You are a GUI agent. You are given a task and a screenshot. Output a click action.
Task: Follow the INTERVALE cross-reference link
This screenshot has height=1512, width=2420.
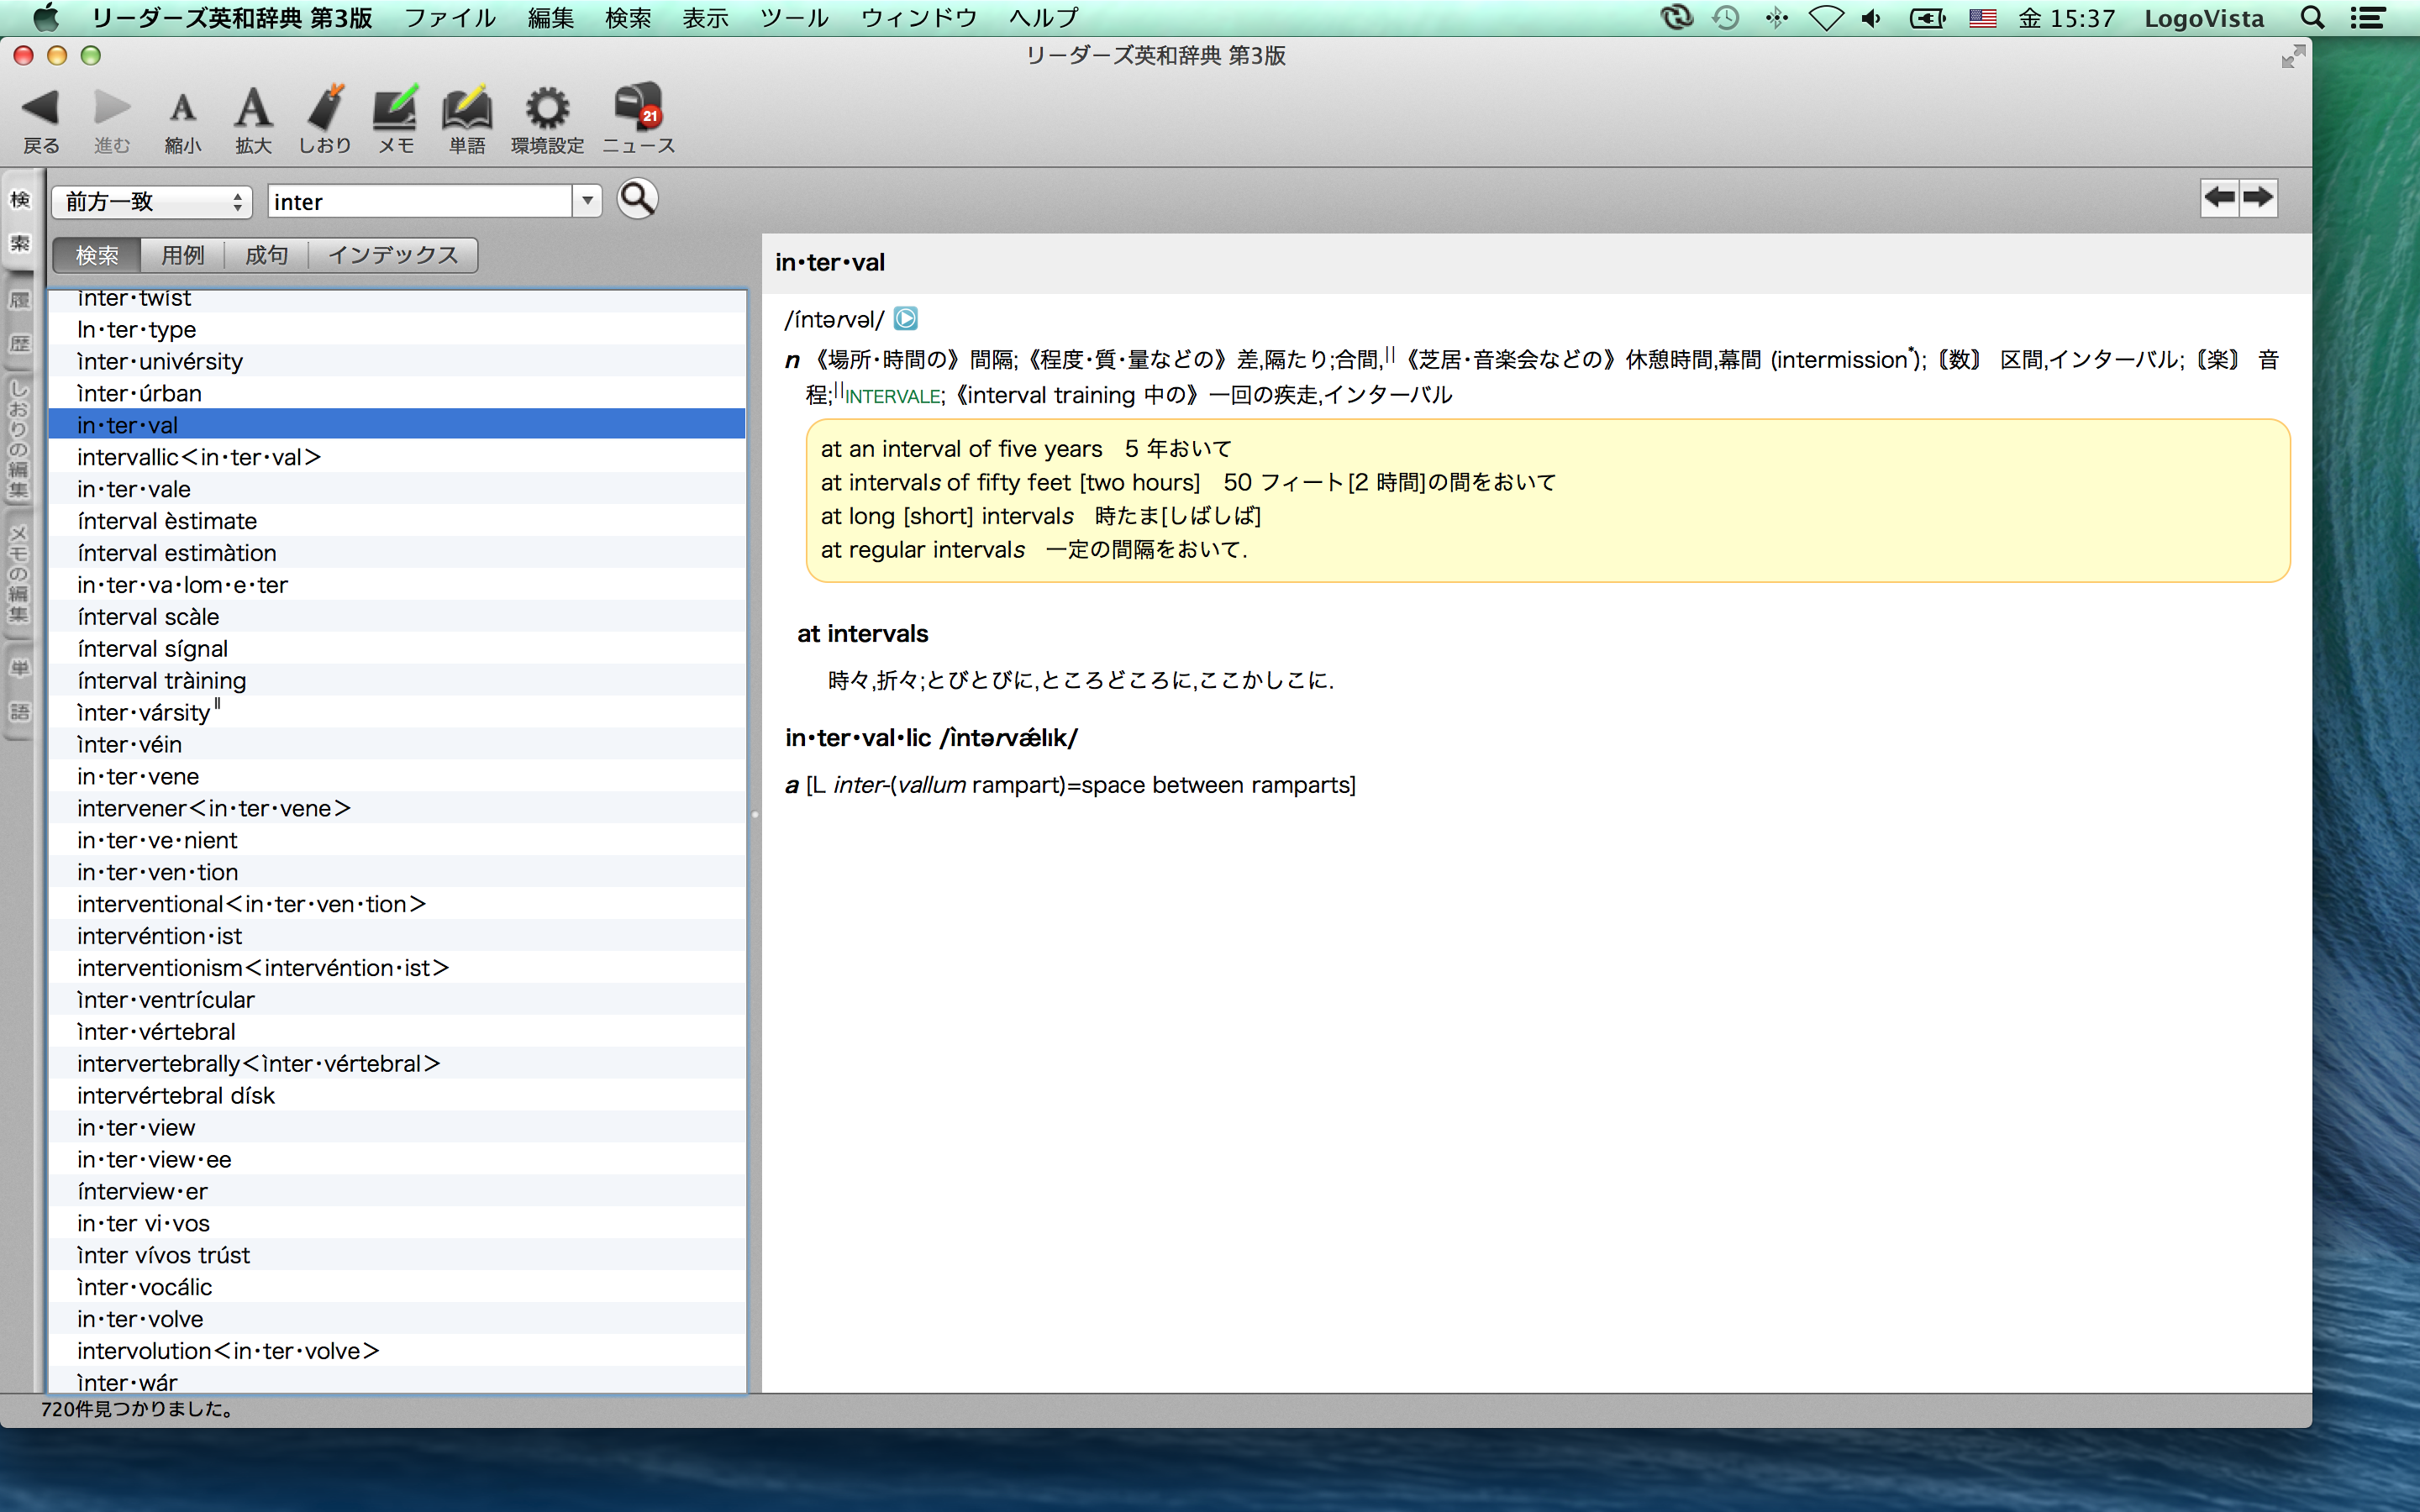(x=892, y=397)
